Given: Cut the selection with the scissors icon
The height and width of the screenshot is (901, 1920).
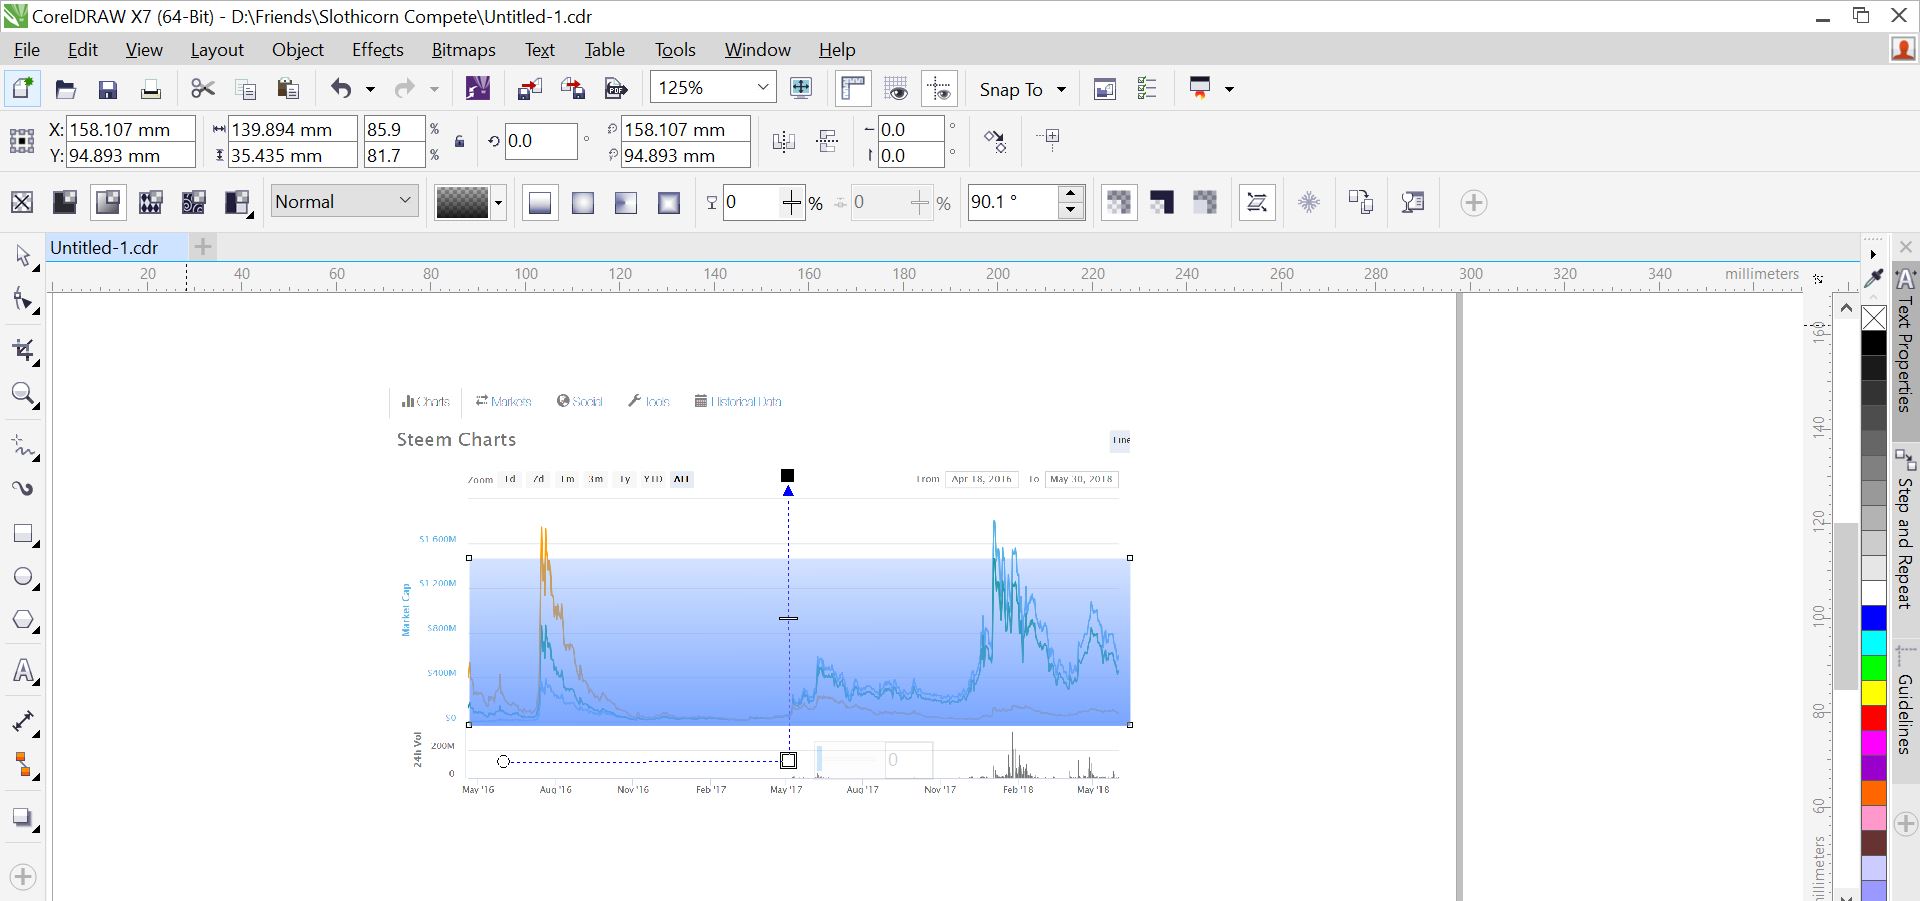Looking at the screenshot, I should pyautogui.click(x=203, y=89).
